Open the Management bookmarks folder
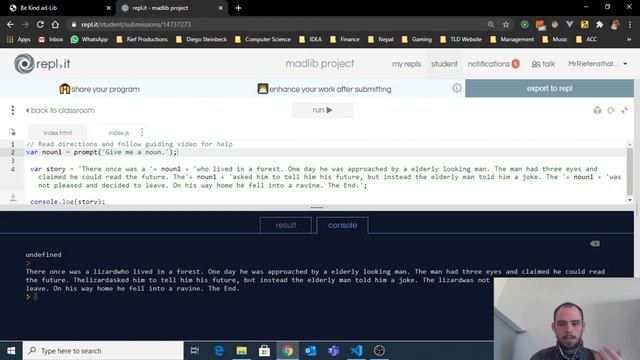The height and width of the screenshot is (360, 640). (x=512, y=39)
